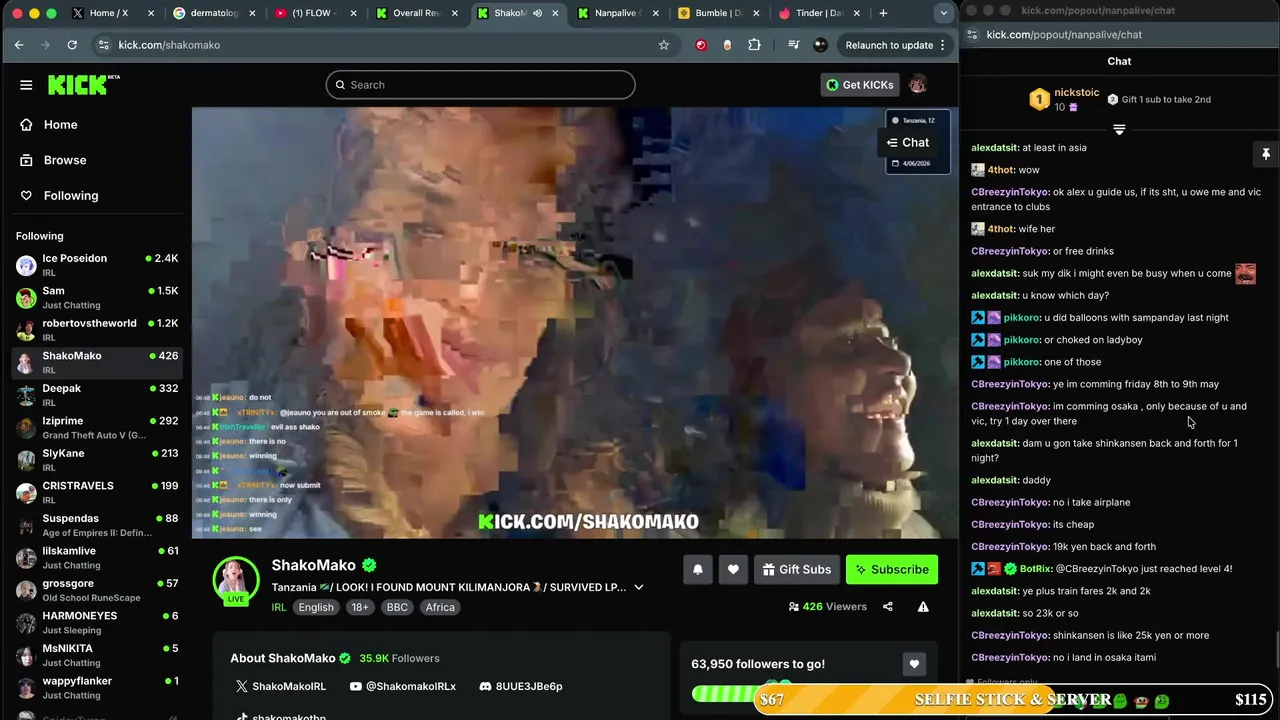Click username alexdatsit in 'daddy' message
Screen dimensions: 1280x720
click(x=995, y=480)
